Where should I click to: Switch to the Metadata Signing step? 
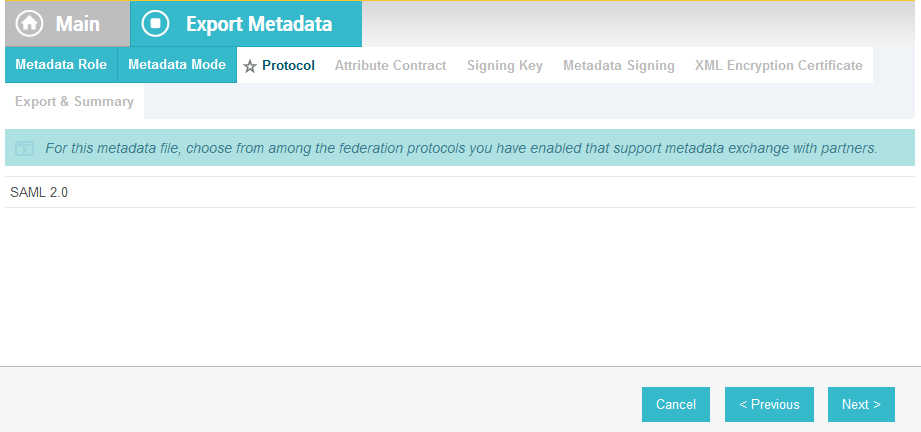(619, 65)
